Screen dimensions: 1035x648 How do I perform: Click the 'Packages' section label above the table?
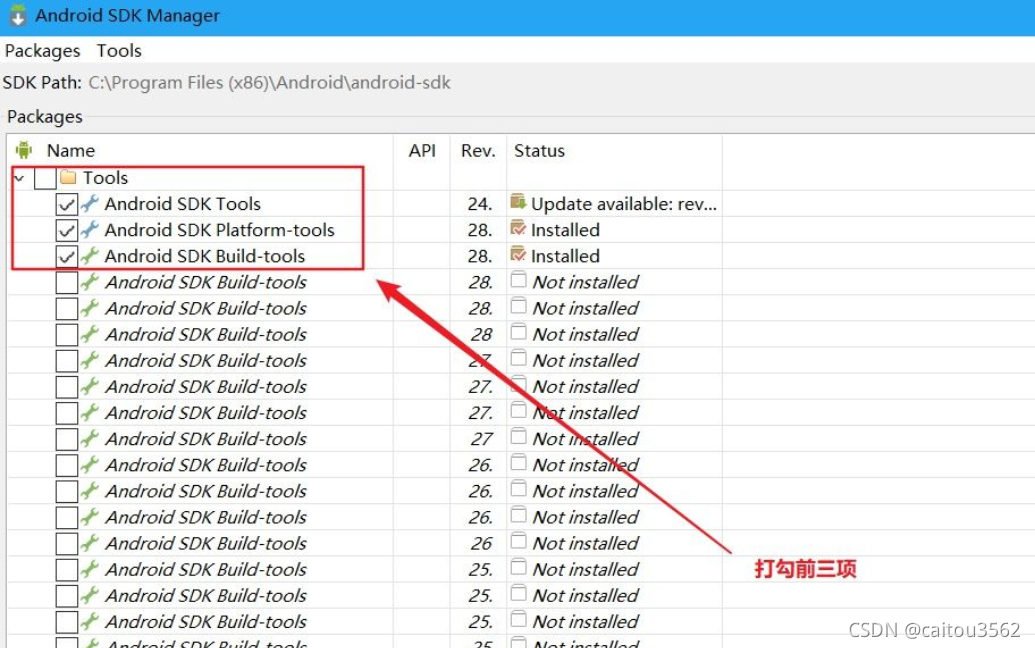point(45,117)
